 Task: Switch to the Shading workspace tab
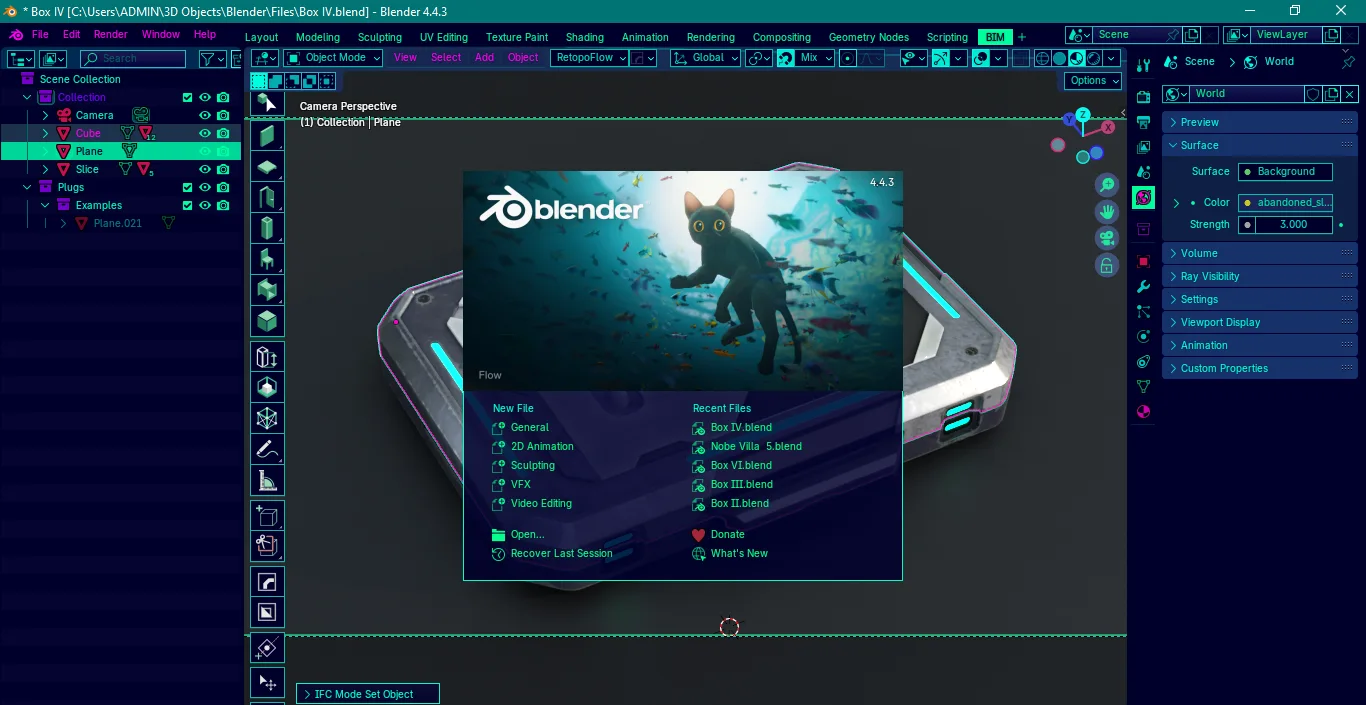coord(585,37)
